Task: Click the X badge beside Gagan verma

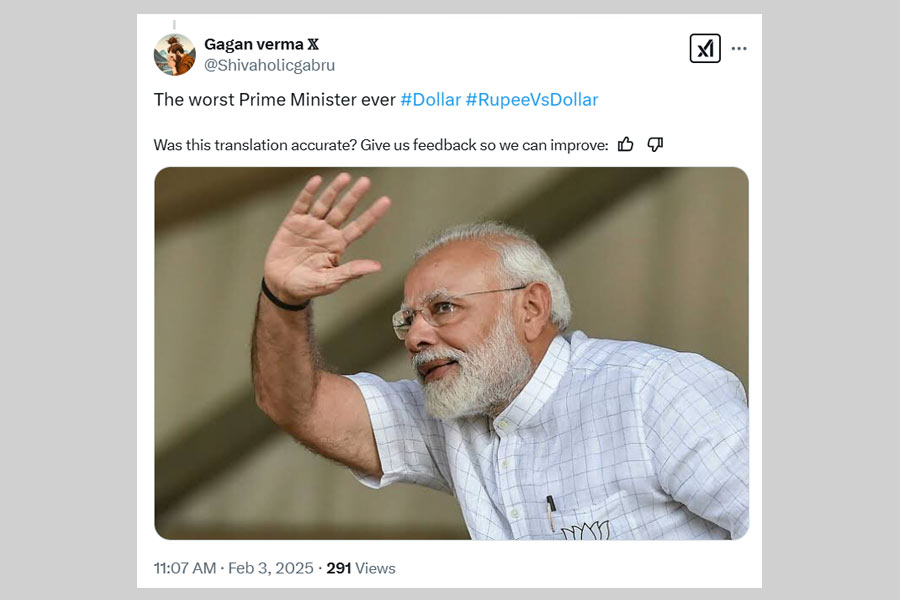Action: point(312,44)
